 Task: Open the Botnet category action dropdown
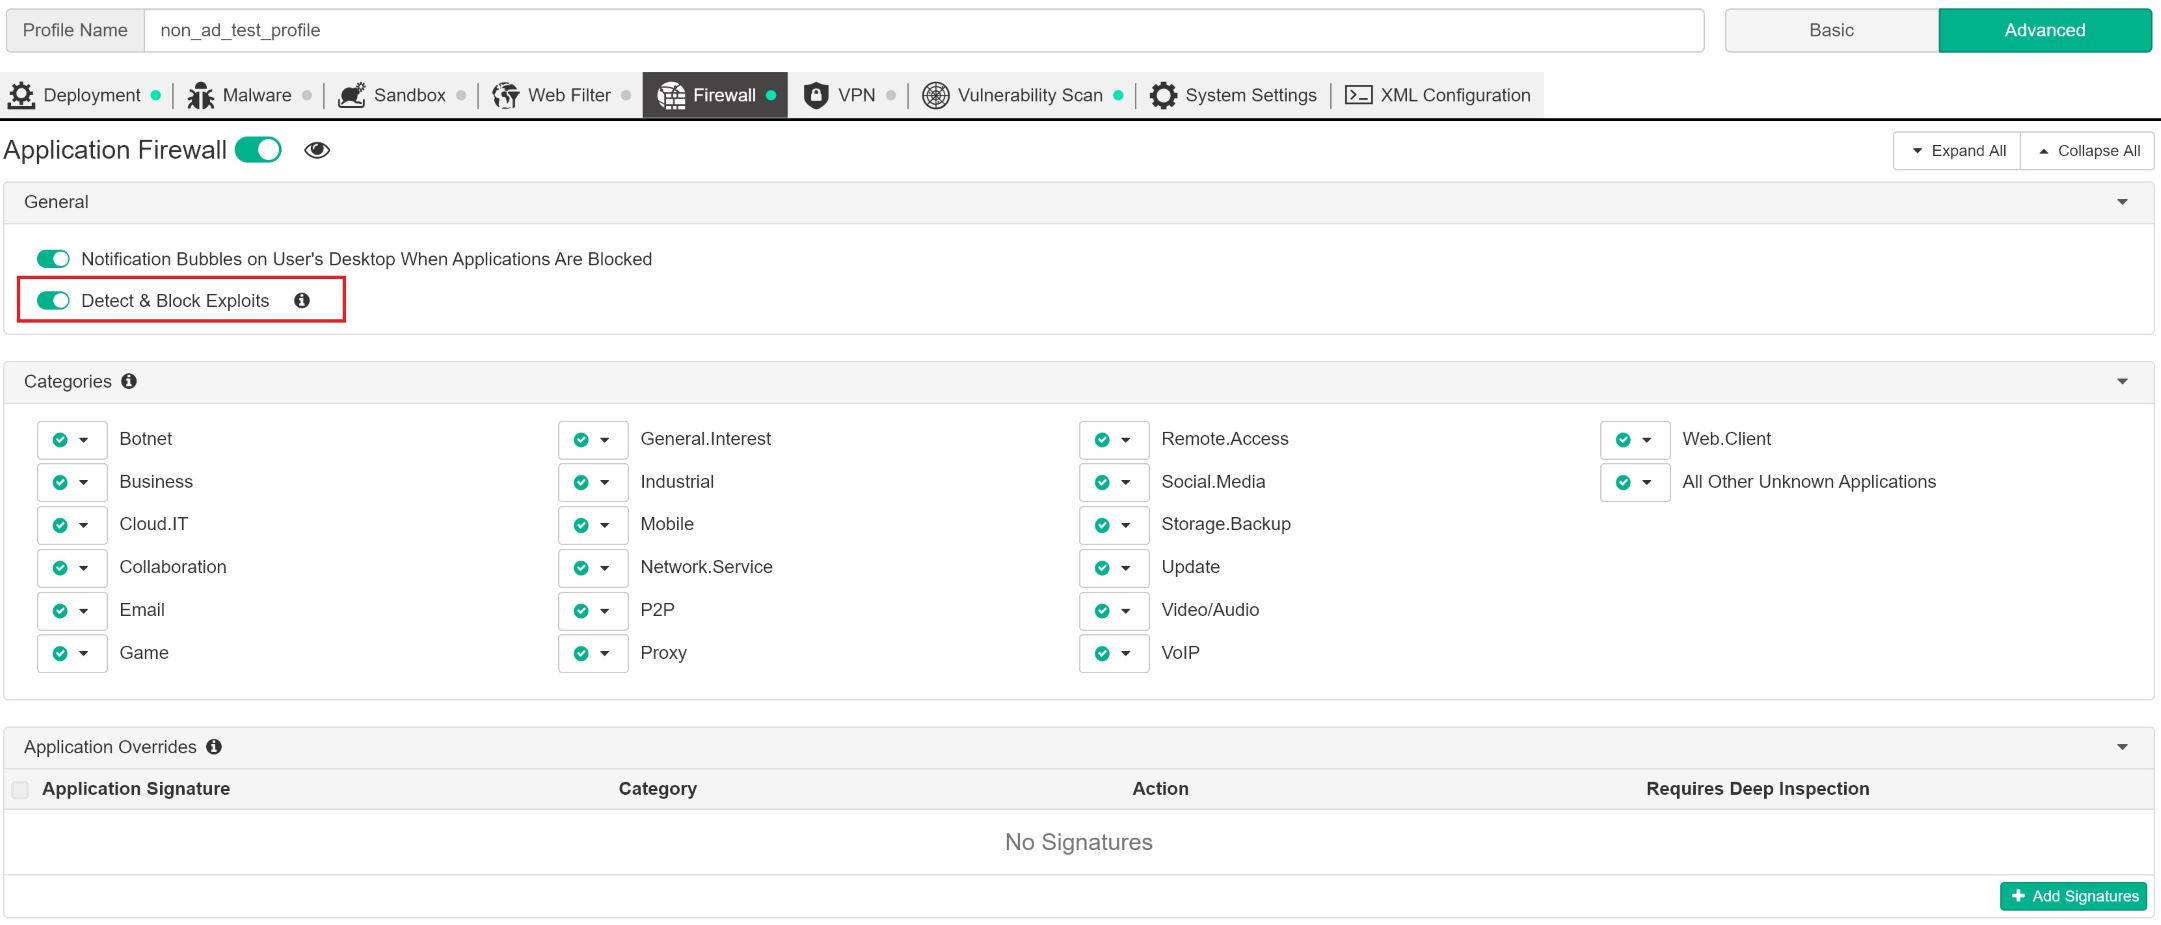click(x=72, y=440)
